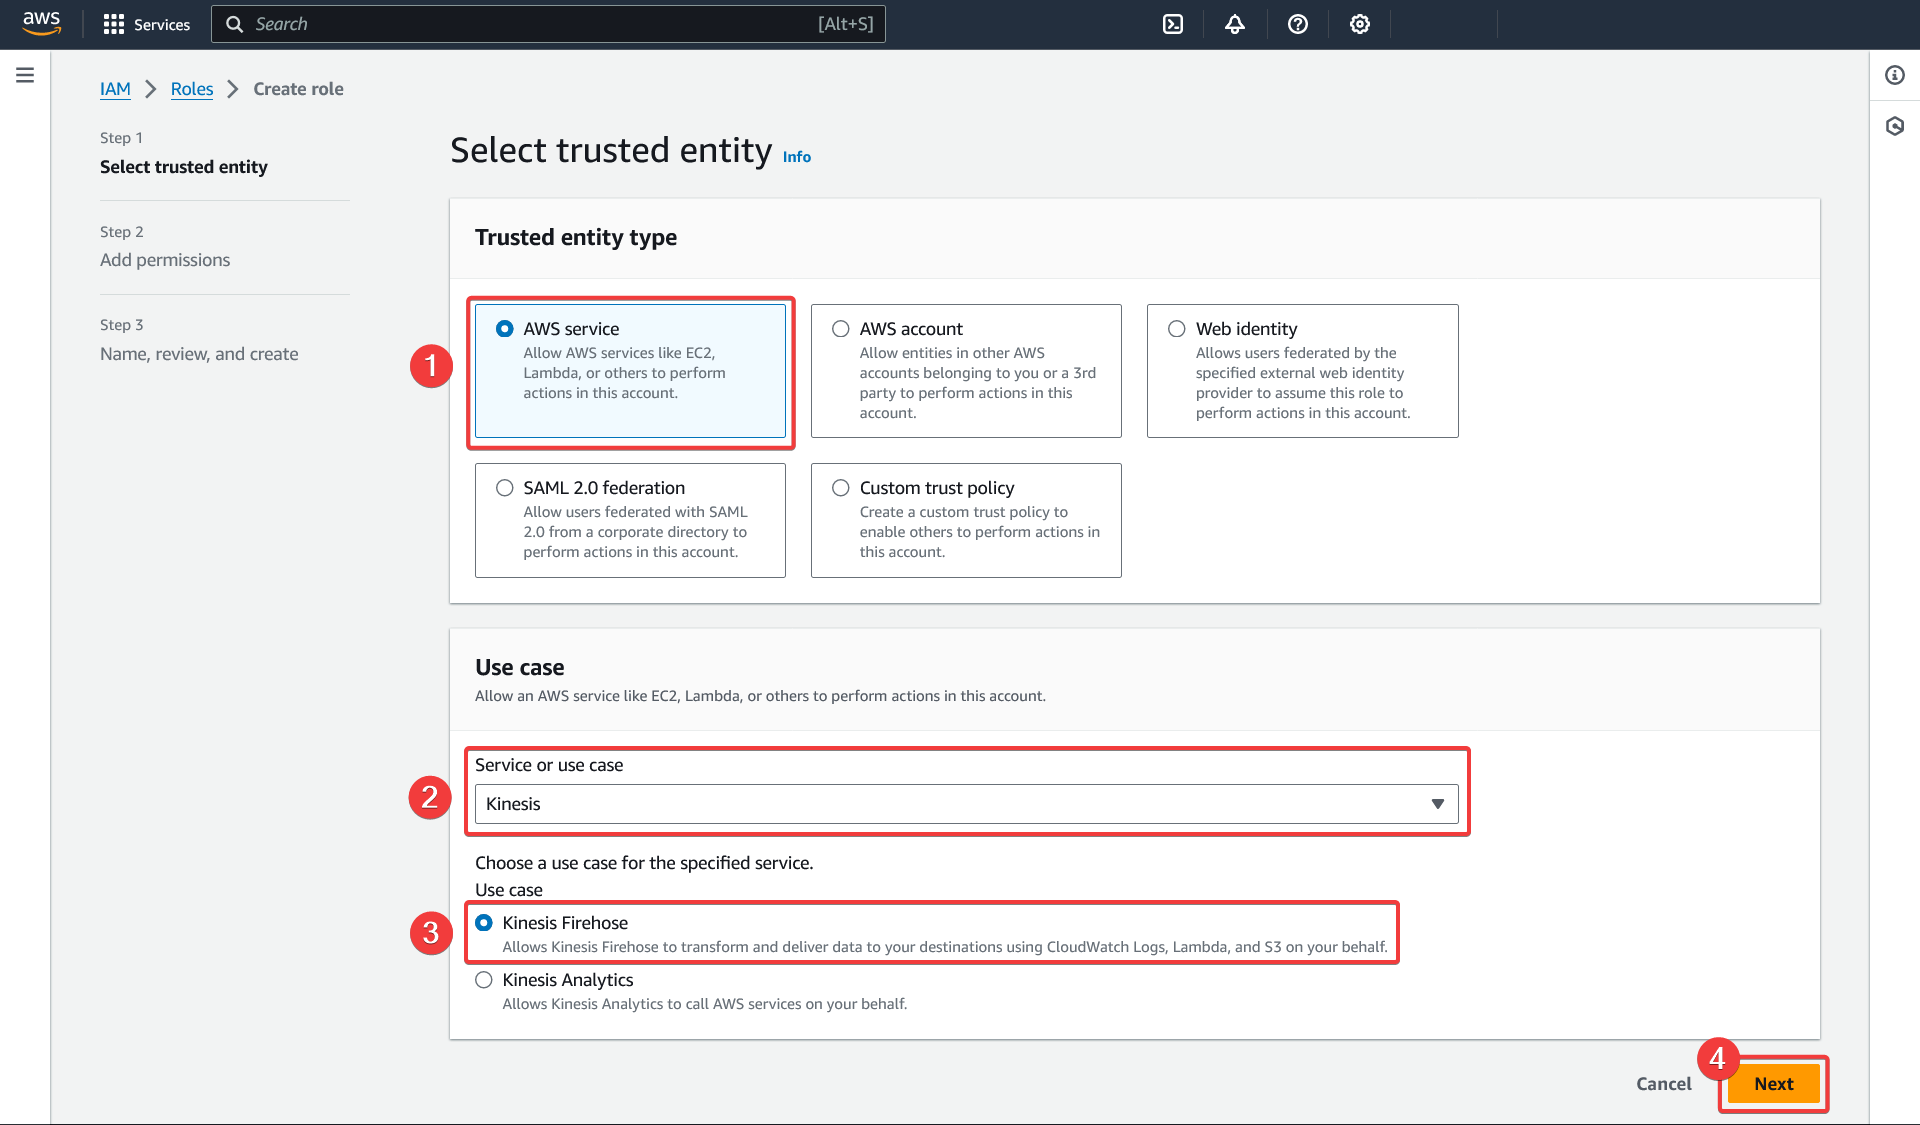
Task: Expand the hamburger navigation menu
Action: tap(25, 75)
